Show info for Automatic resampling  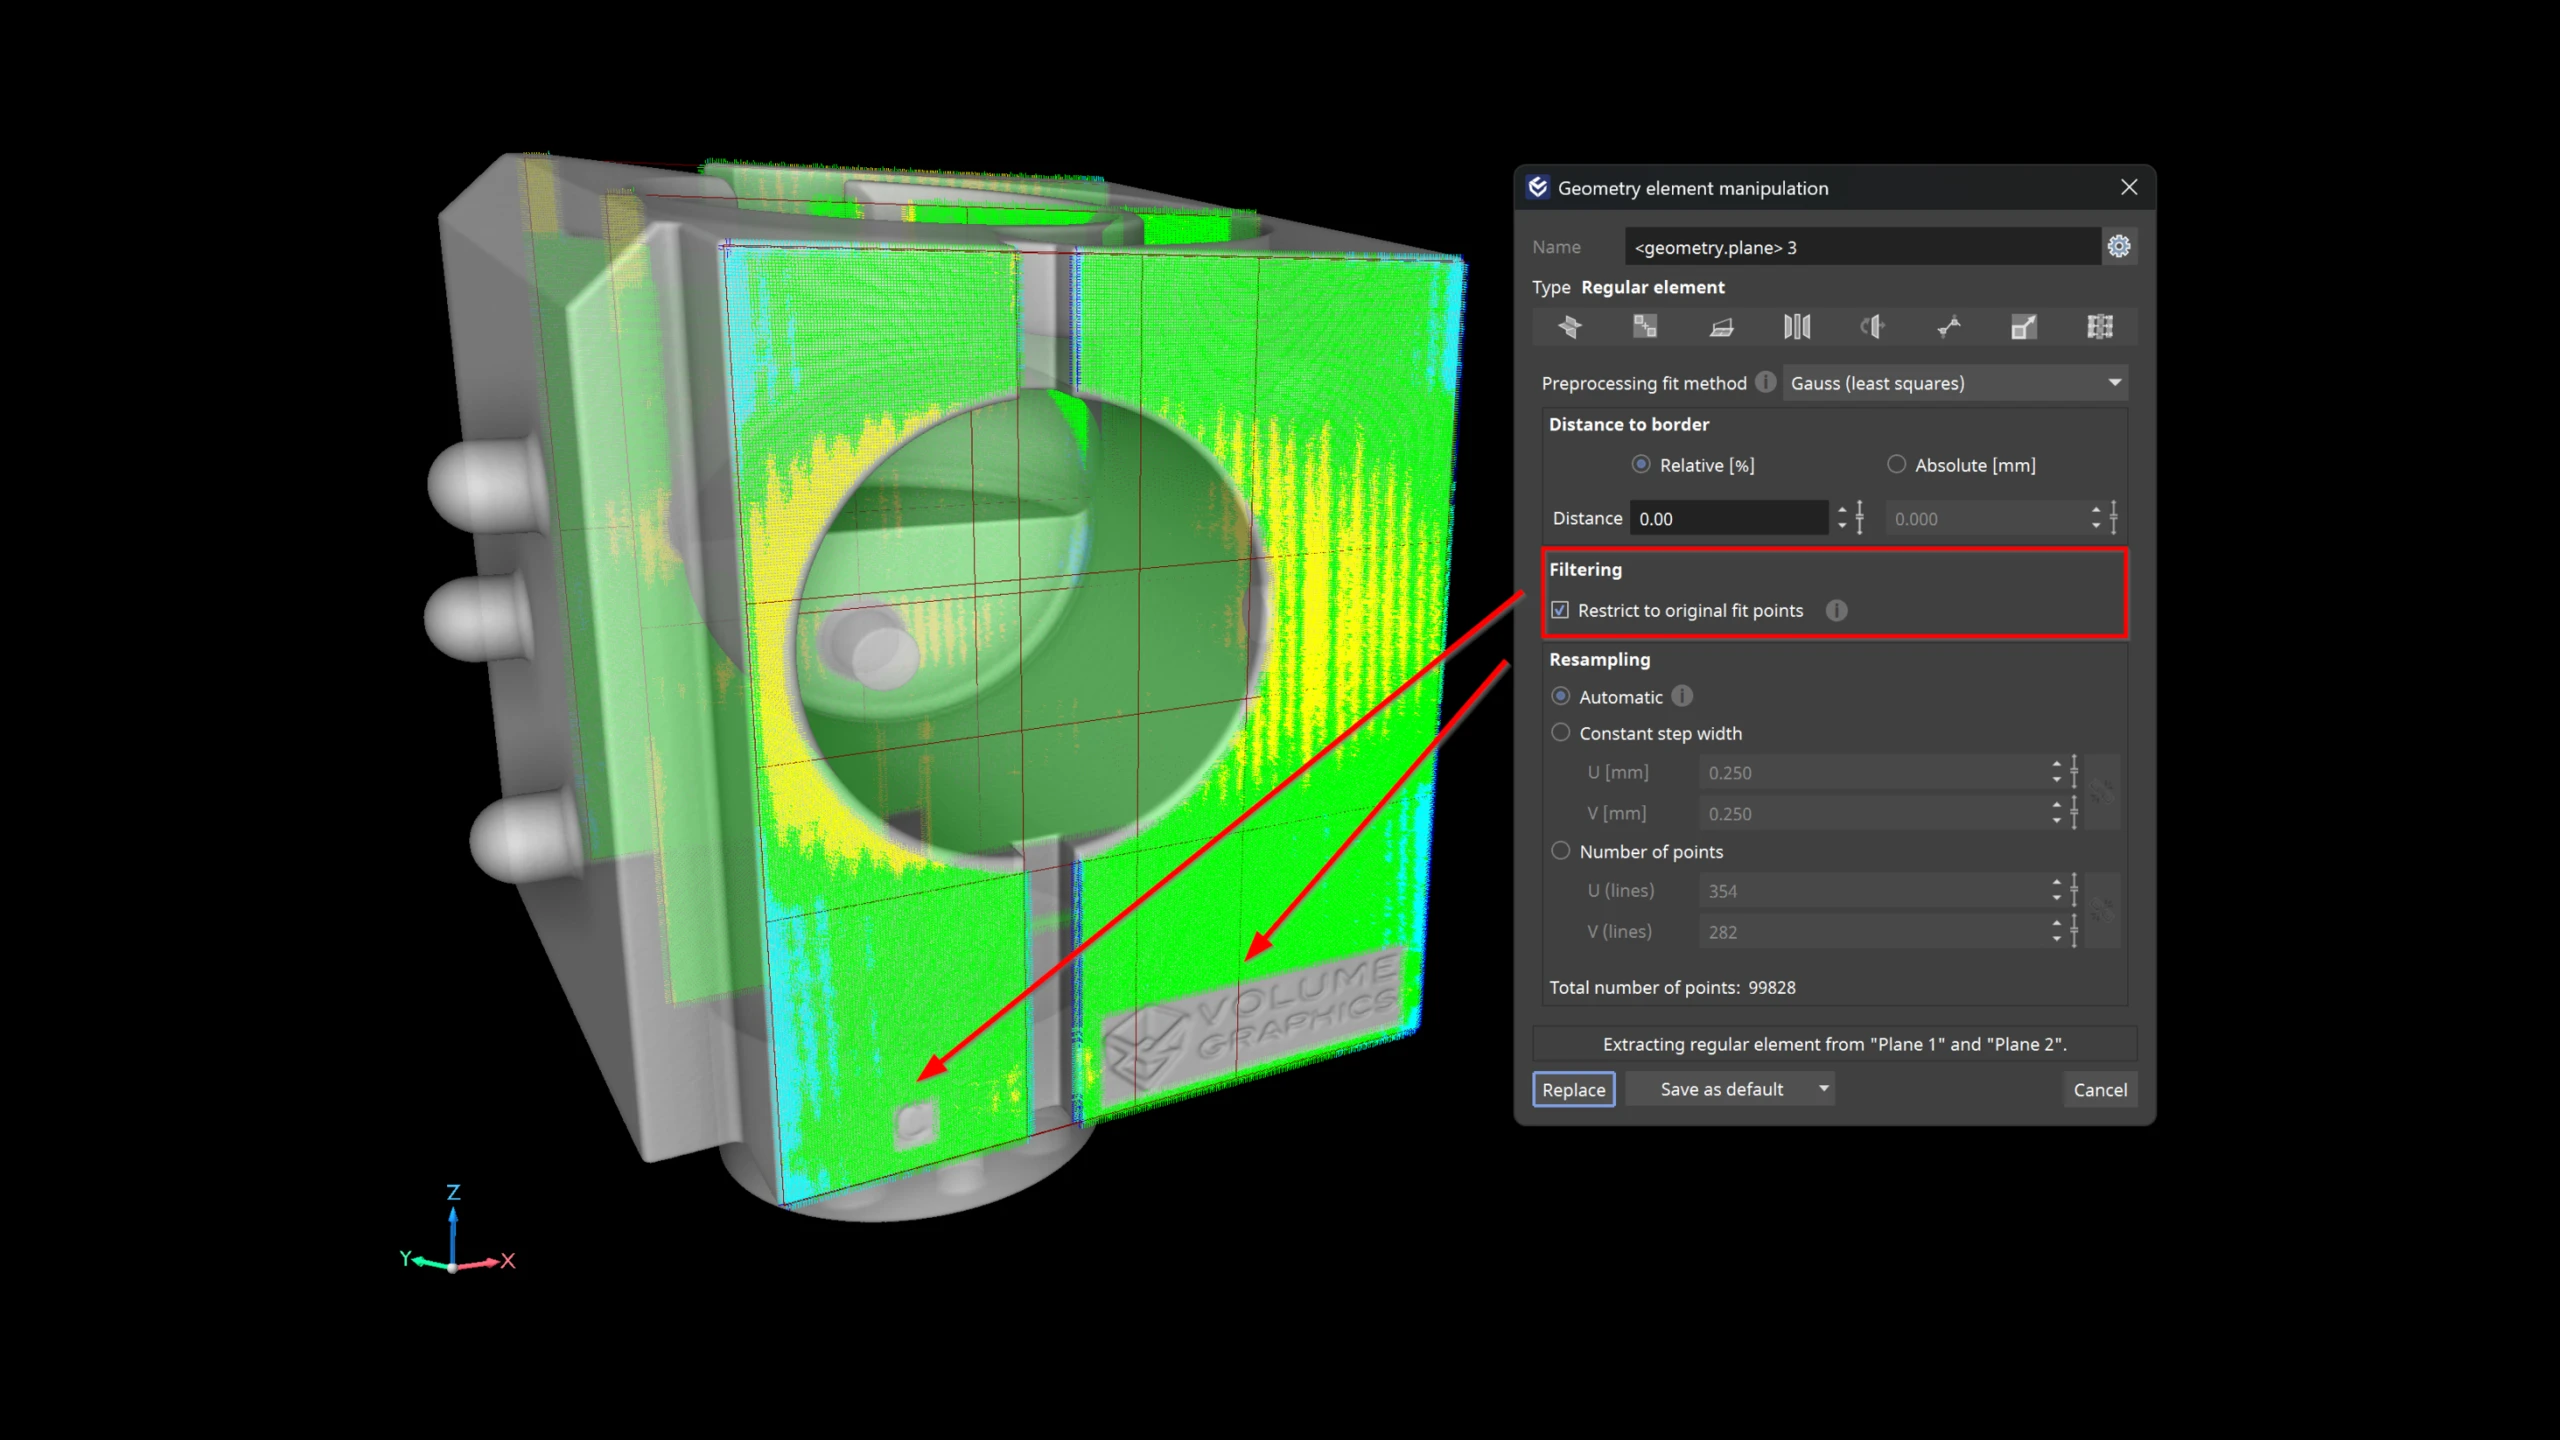tap(1683, 696)
